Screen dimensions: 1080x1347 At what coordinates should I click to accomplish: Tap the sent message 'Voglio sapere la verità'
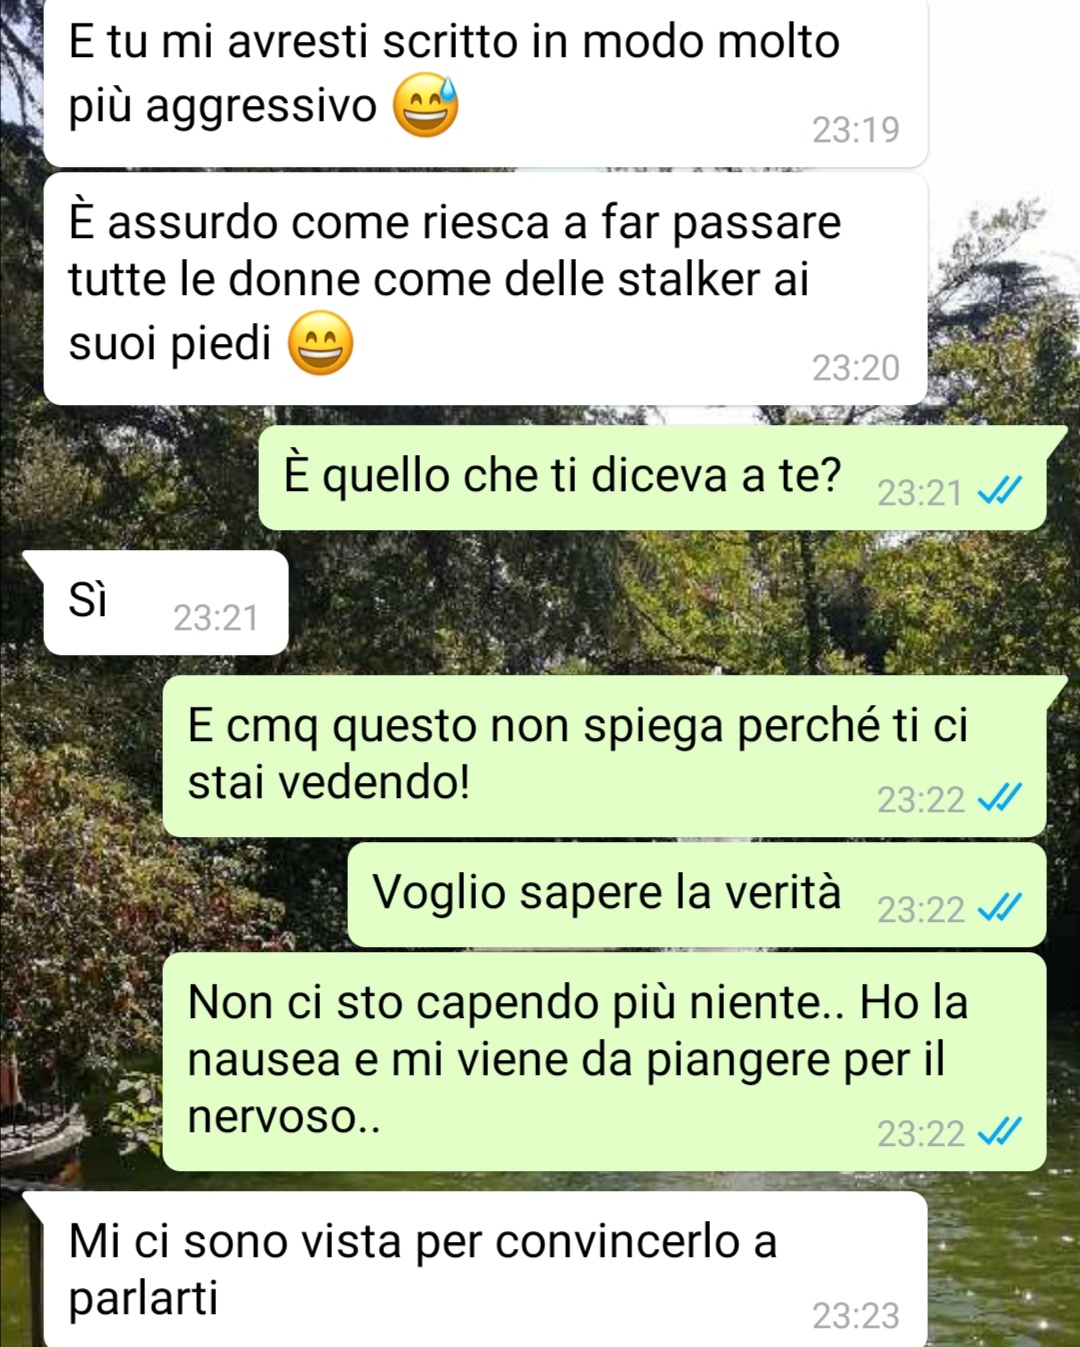[x=696, y=894]
